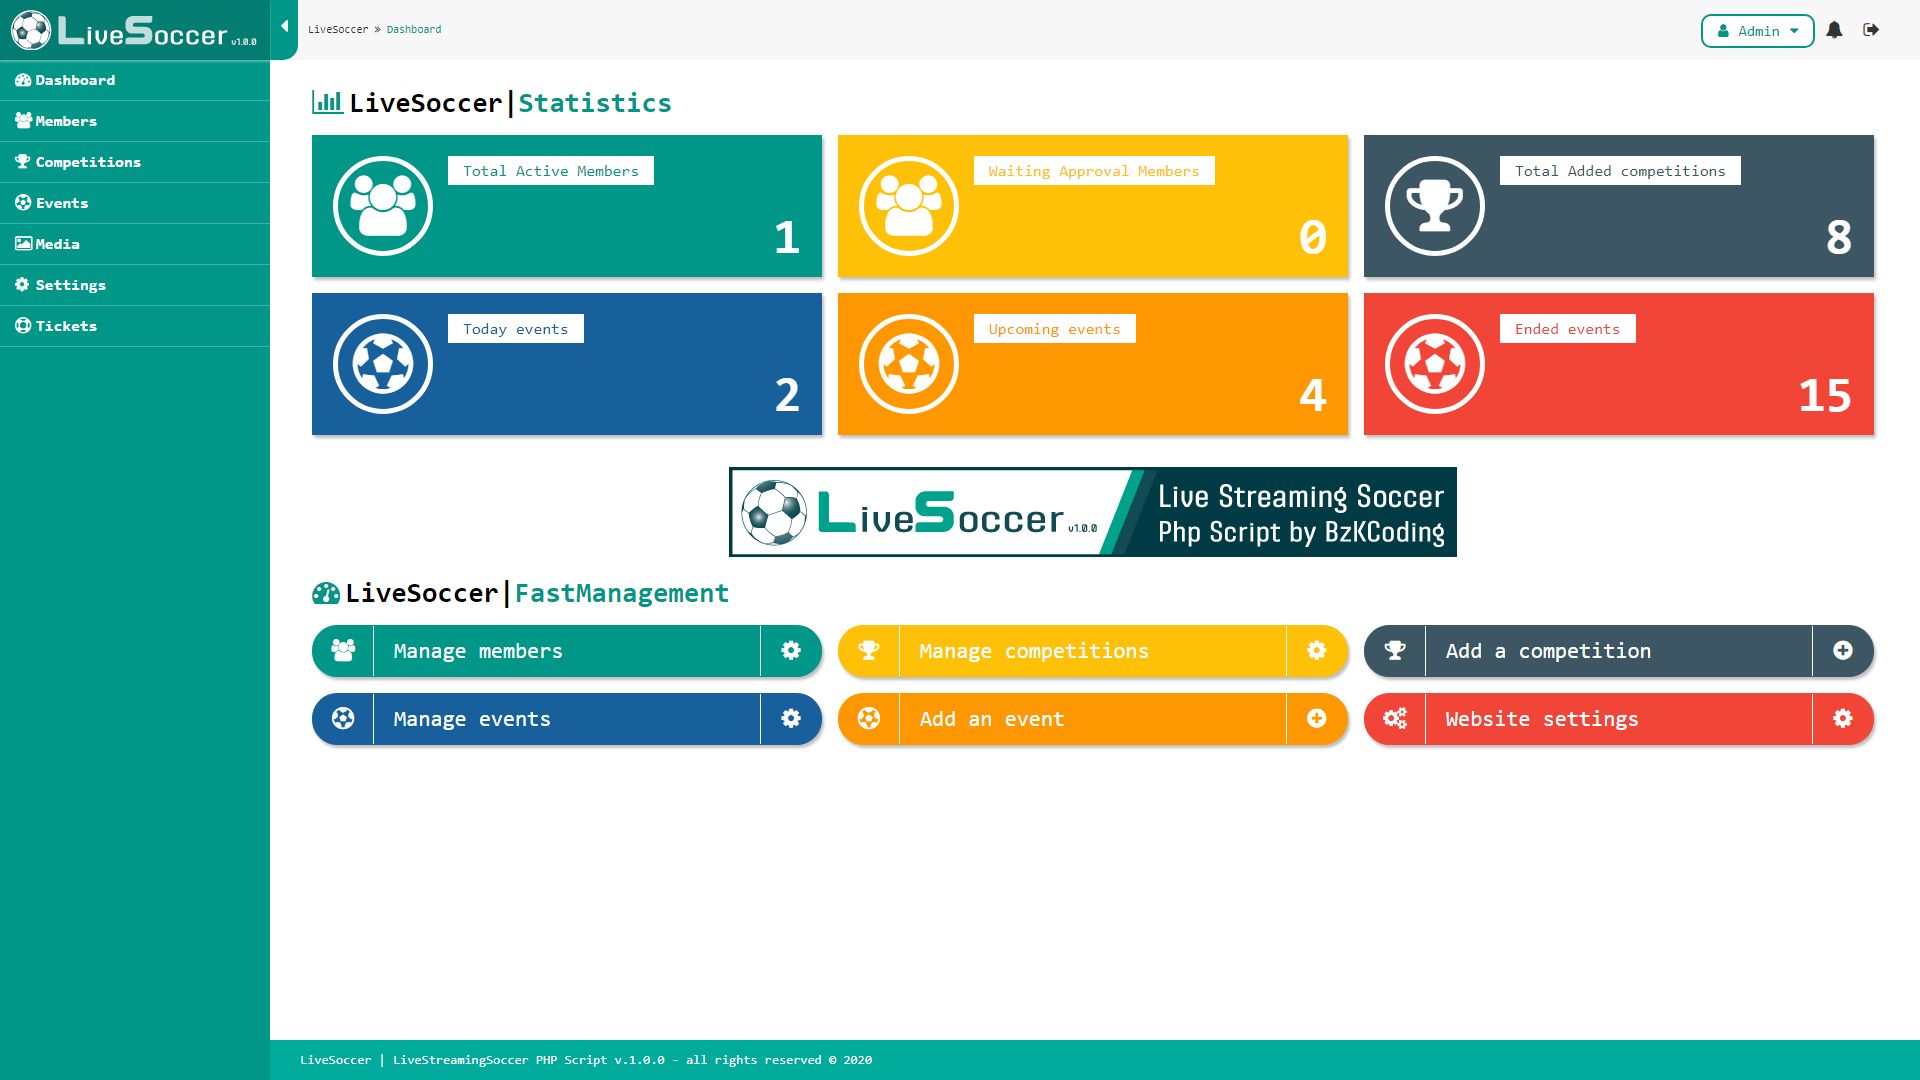Click gear icon on Manage members
The height and width of the screenshot is (1080, 1920).
tap(791, 651)
